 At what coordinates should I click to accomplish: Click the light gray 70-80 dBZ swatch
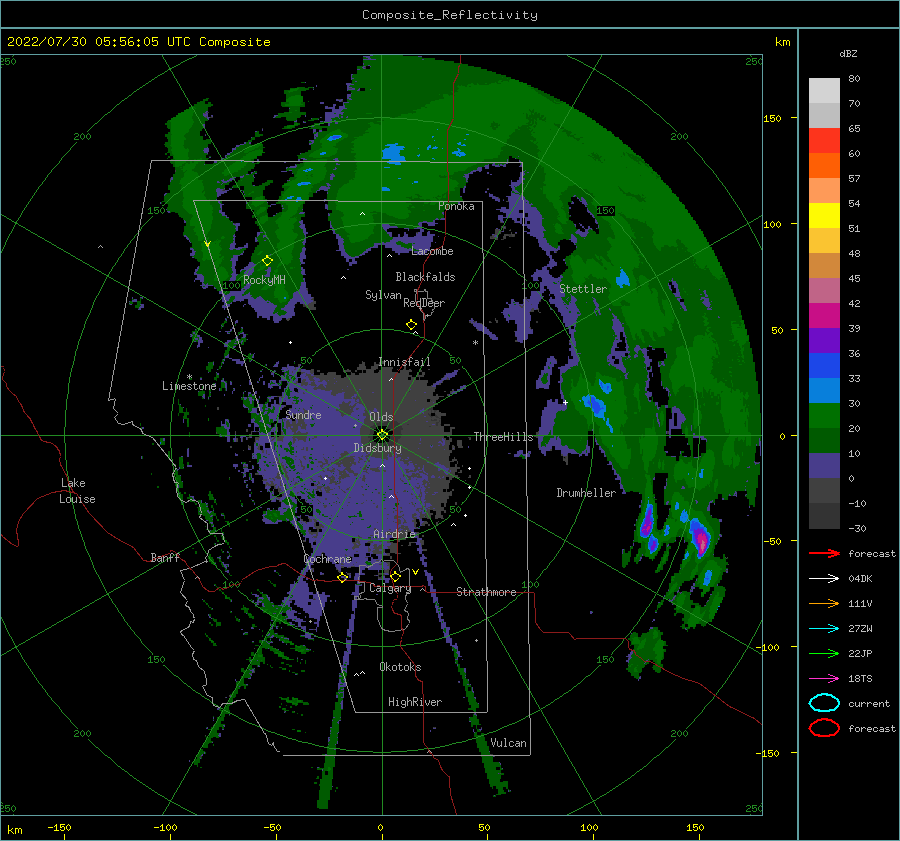(824, 91)
